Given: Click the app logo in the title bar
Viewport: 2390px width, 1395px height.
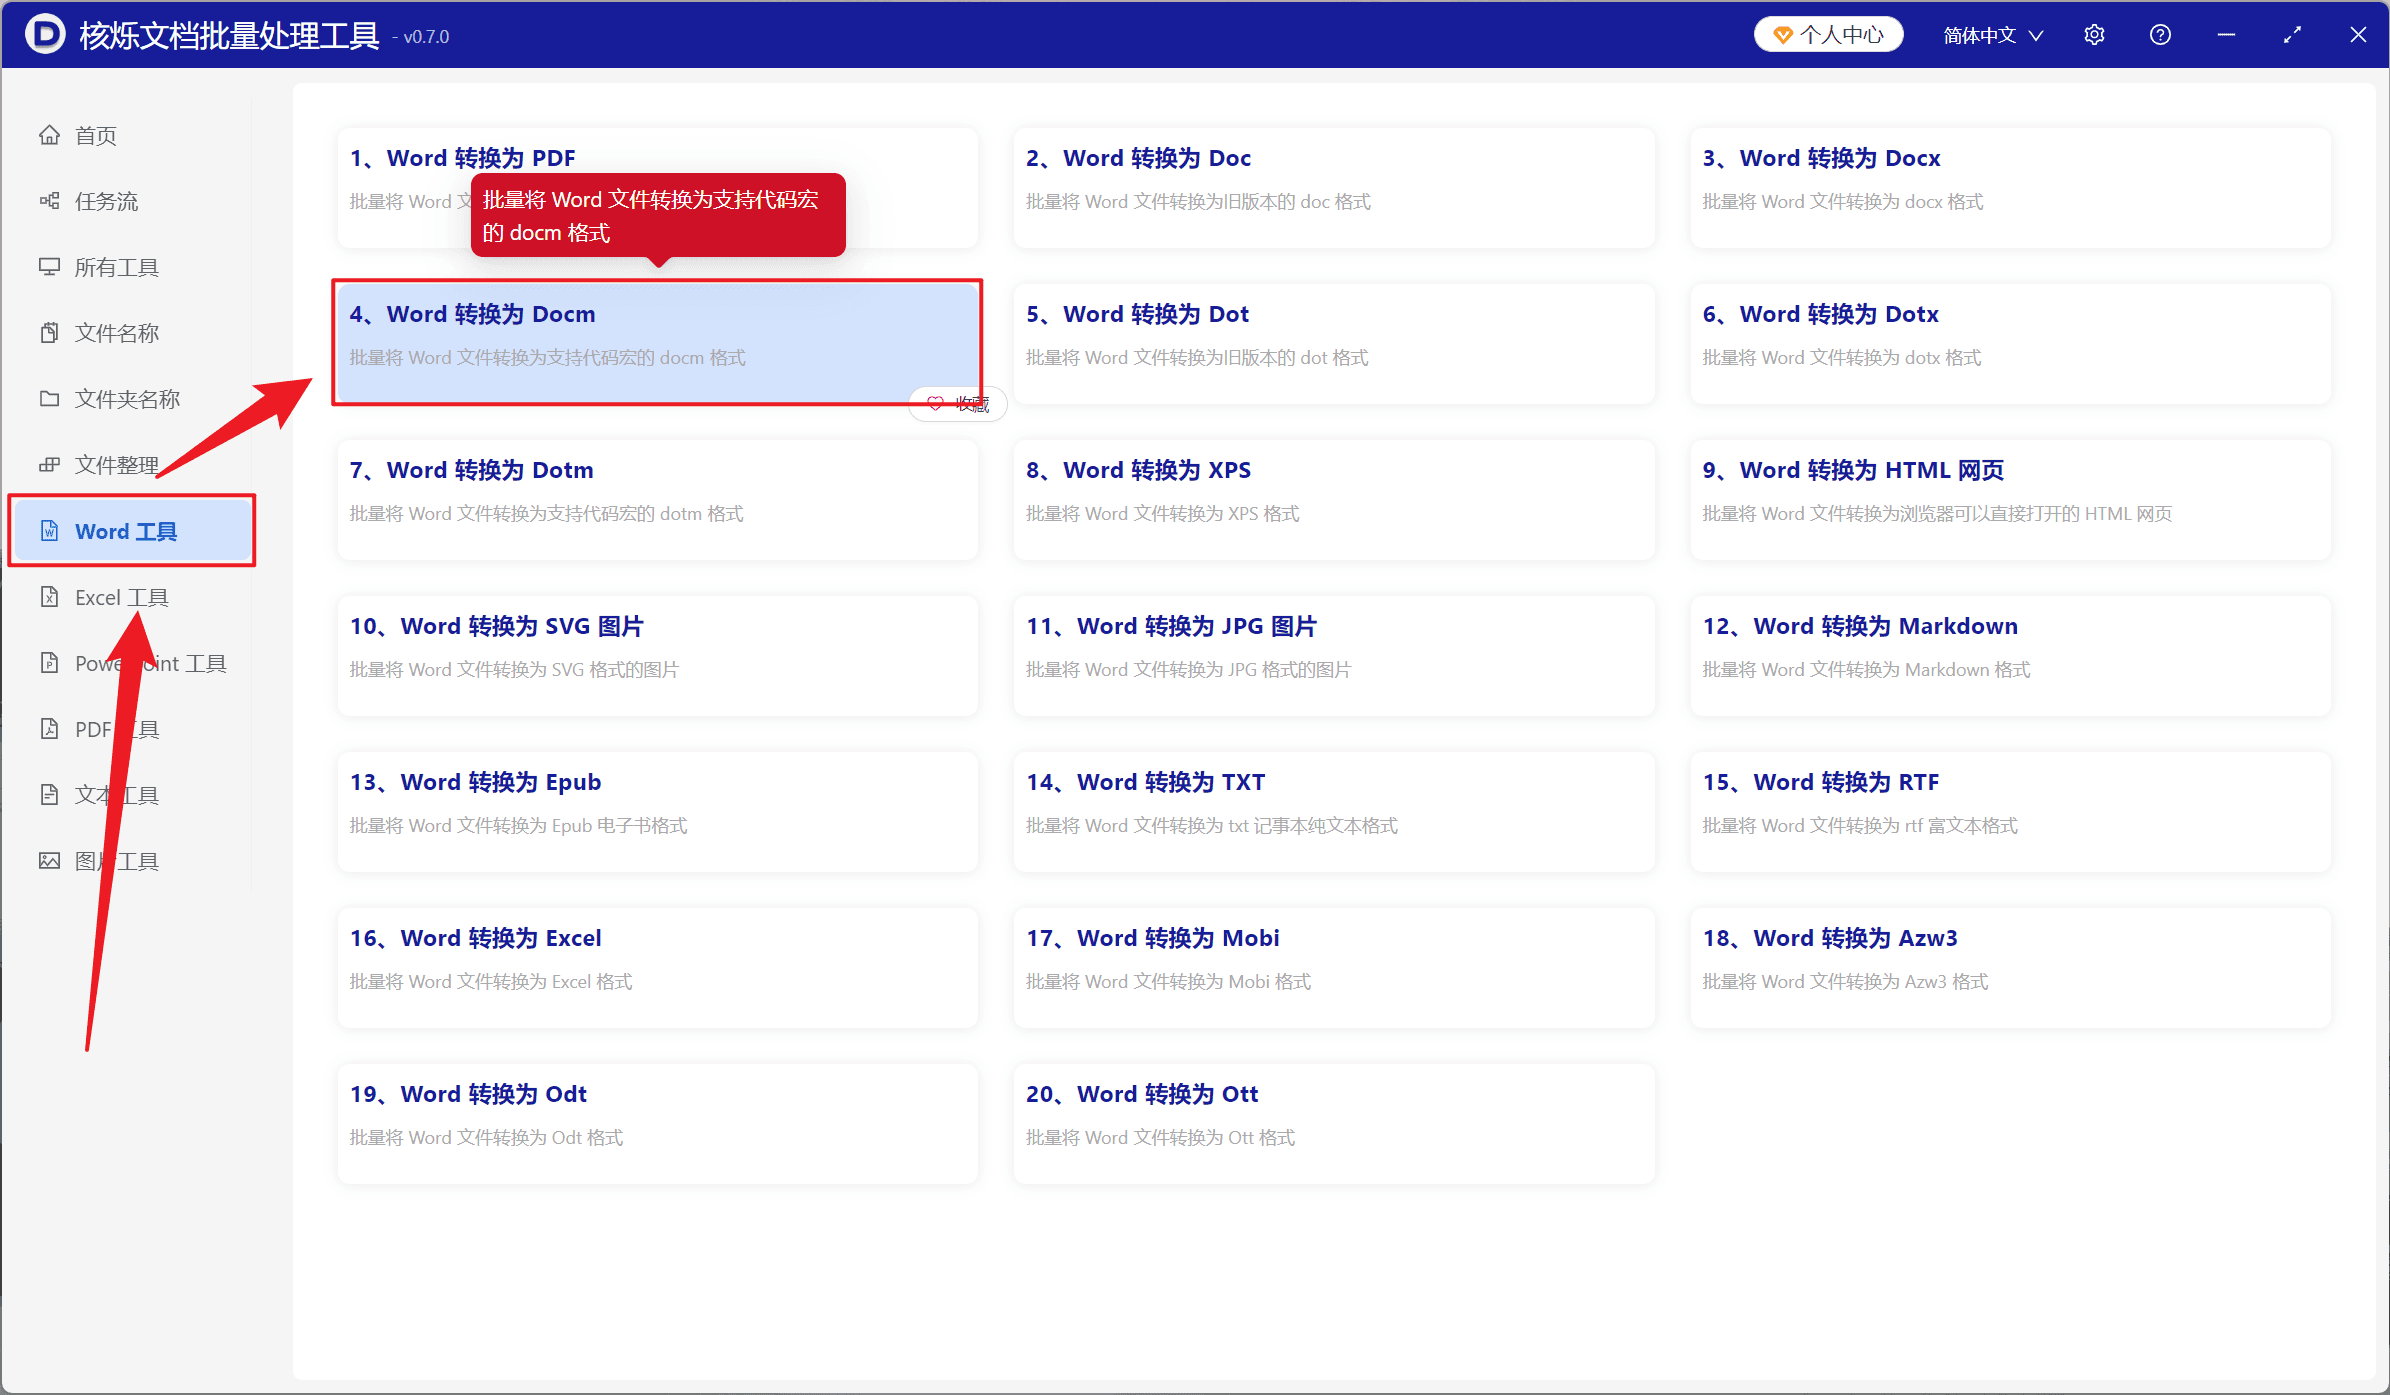Looking at the screenshot, I should tap(44, 35).
